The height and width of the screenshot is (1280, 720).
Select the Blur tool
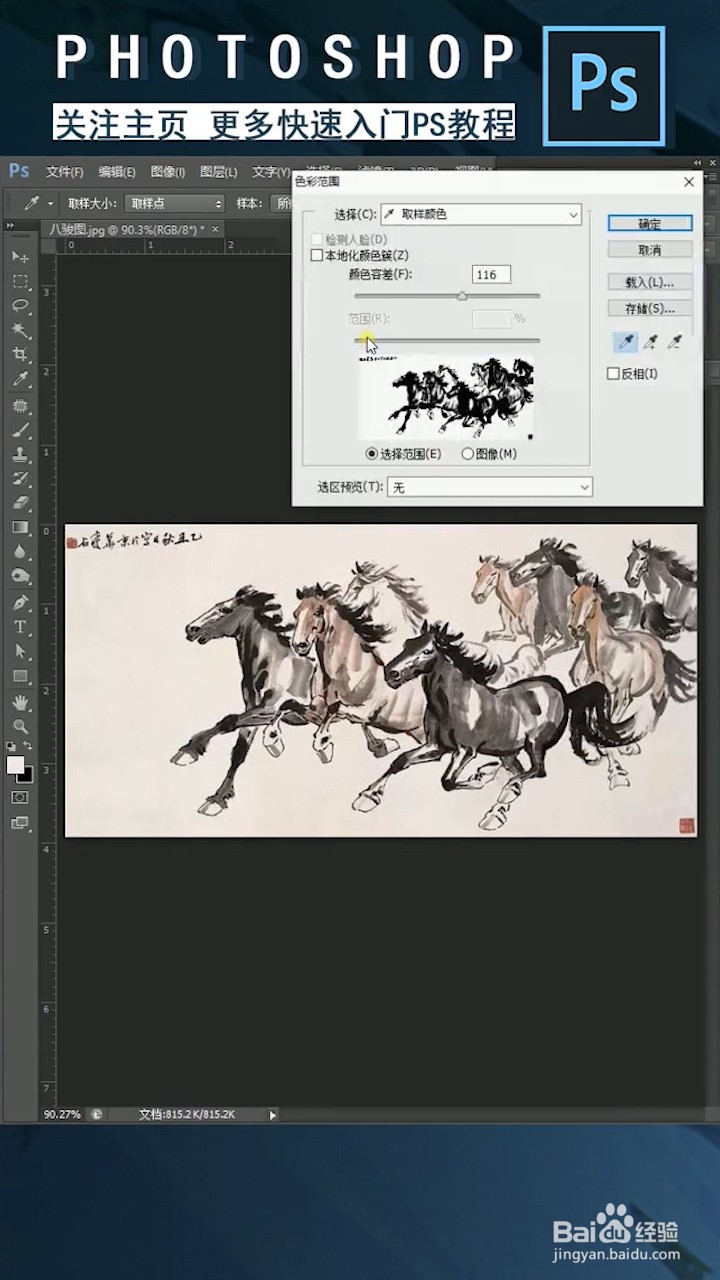point(20,552)
